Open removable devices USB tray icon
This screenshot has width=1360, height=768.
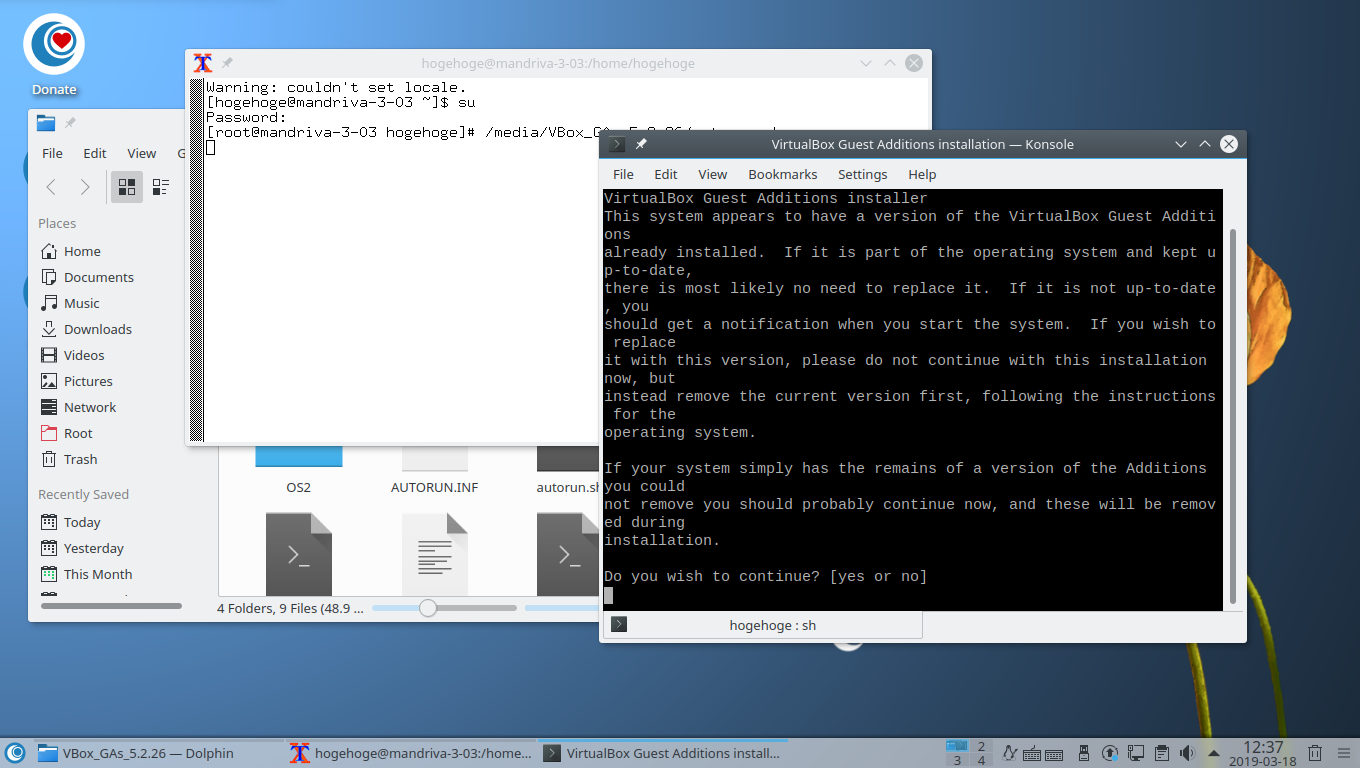tap(1085, 753)
